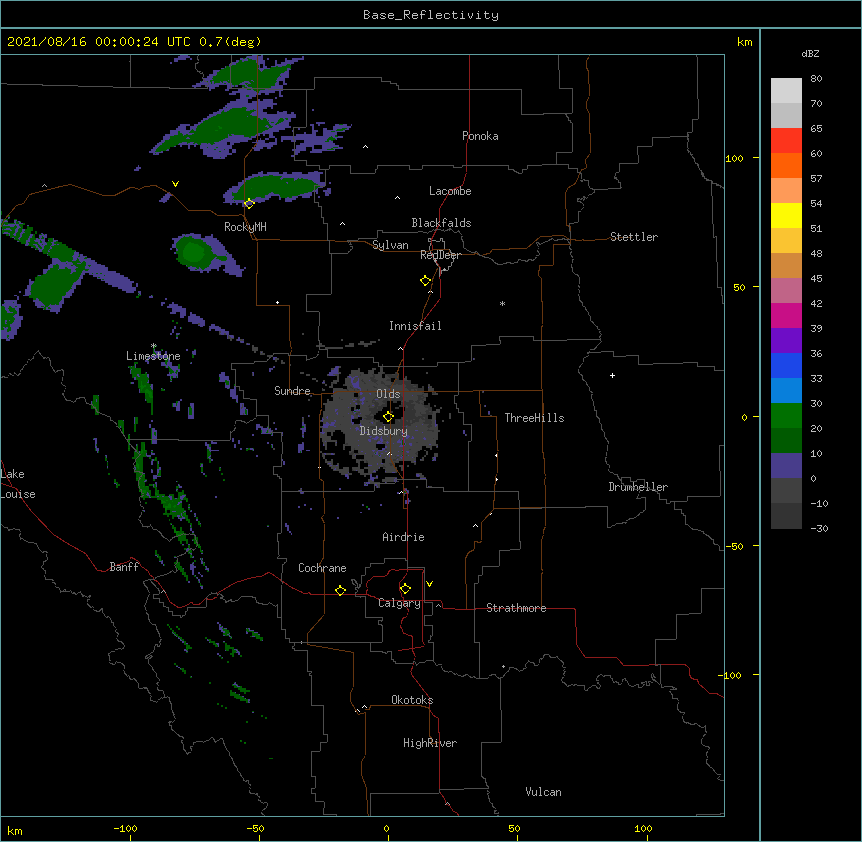Screen dimensions: 862x842
Task: Pick the light blue swatch near 33 dBZ
Action: [x=786, y=390]
